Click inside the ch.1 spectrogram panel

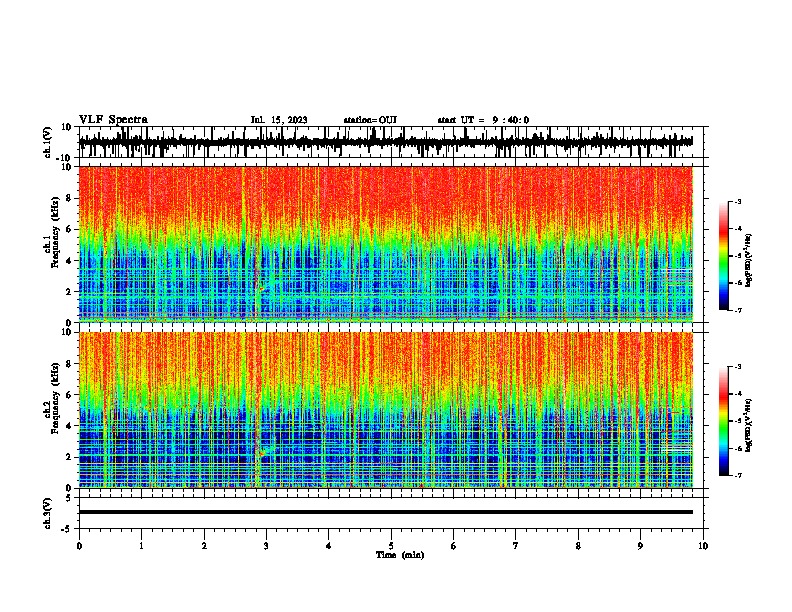(x=385, y=244)
